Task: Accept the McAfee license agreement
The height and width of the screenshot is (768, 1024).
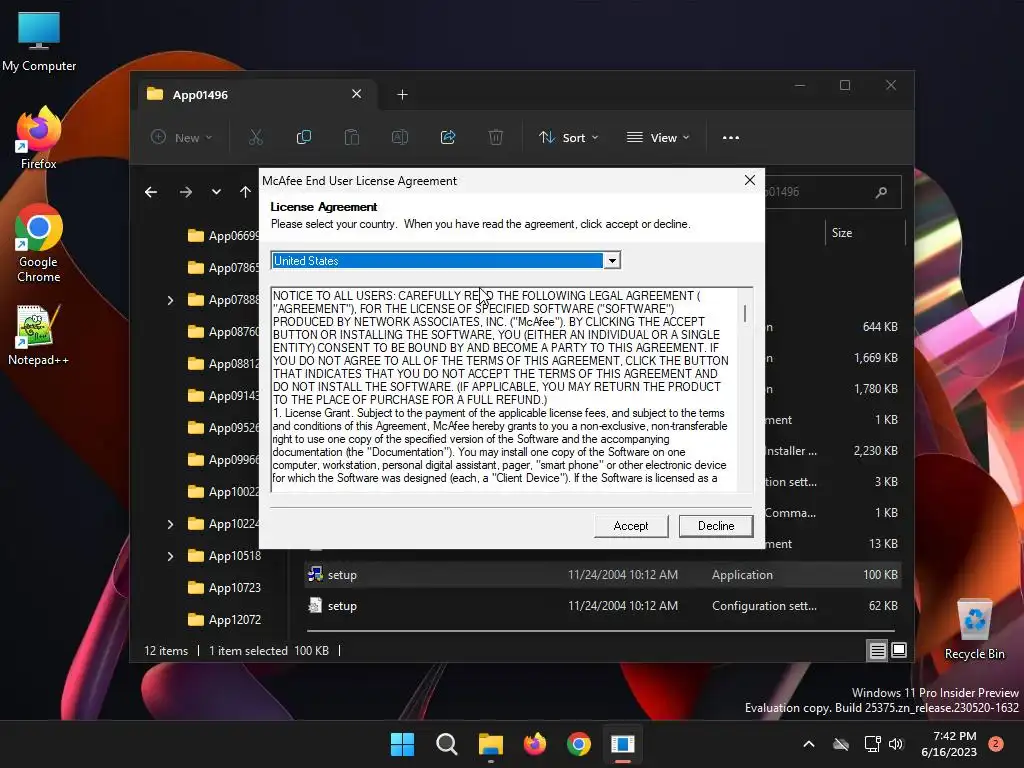Action: point(631,526)
